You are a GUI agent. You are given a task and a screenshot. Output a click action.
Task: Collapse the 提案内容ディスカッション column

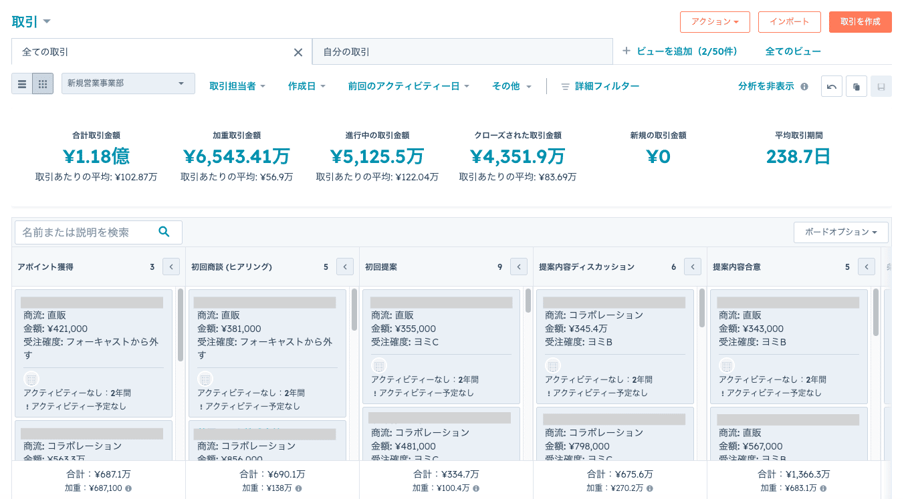pos(693,267)
